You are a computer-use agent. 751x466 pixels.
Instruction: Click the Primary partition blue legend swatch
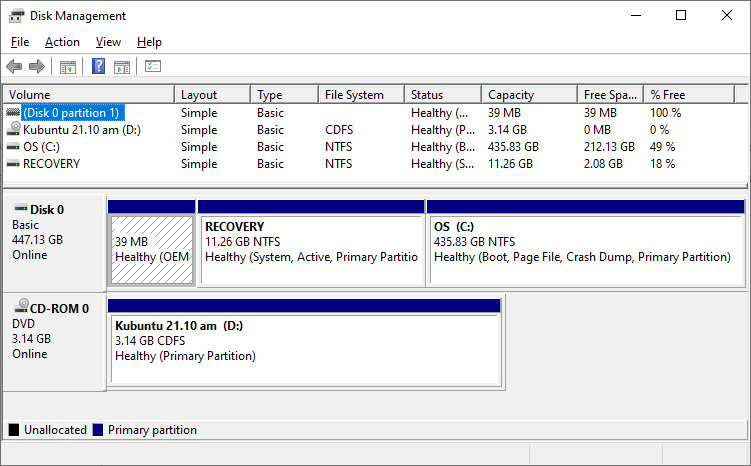point(98,430)
